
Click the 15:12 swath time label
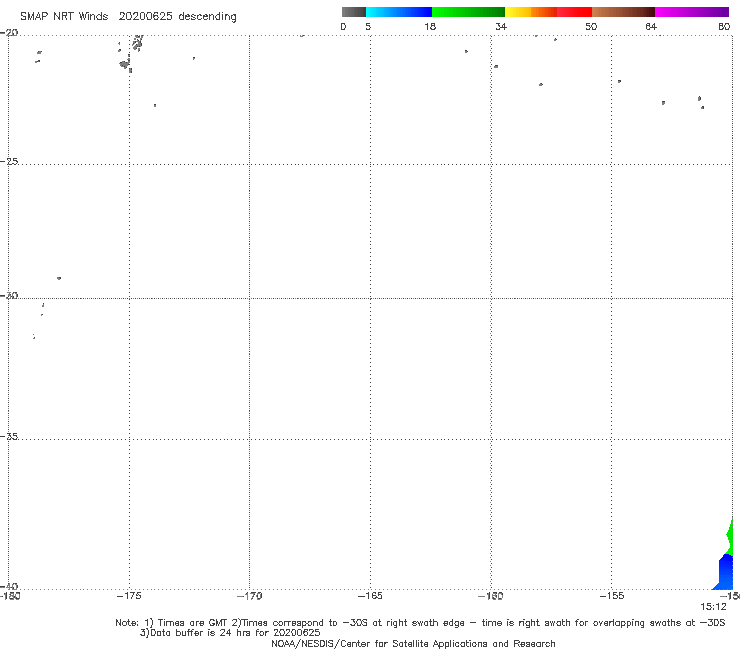(x=713, y=607)
